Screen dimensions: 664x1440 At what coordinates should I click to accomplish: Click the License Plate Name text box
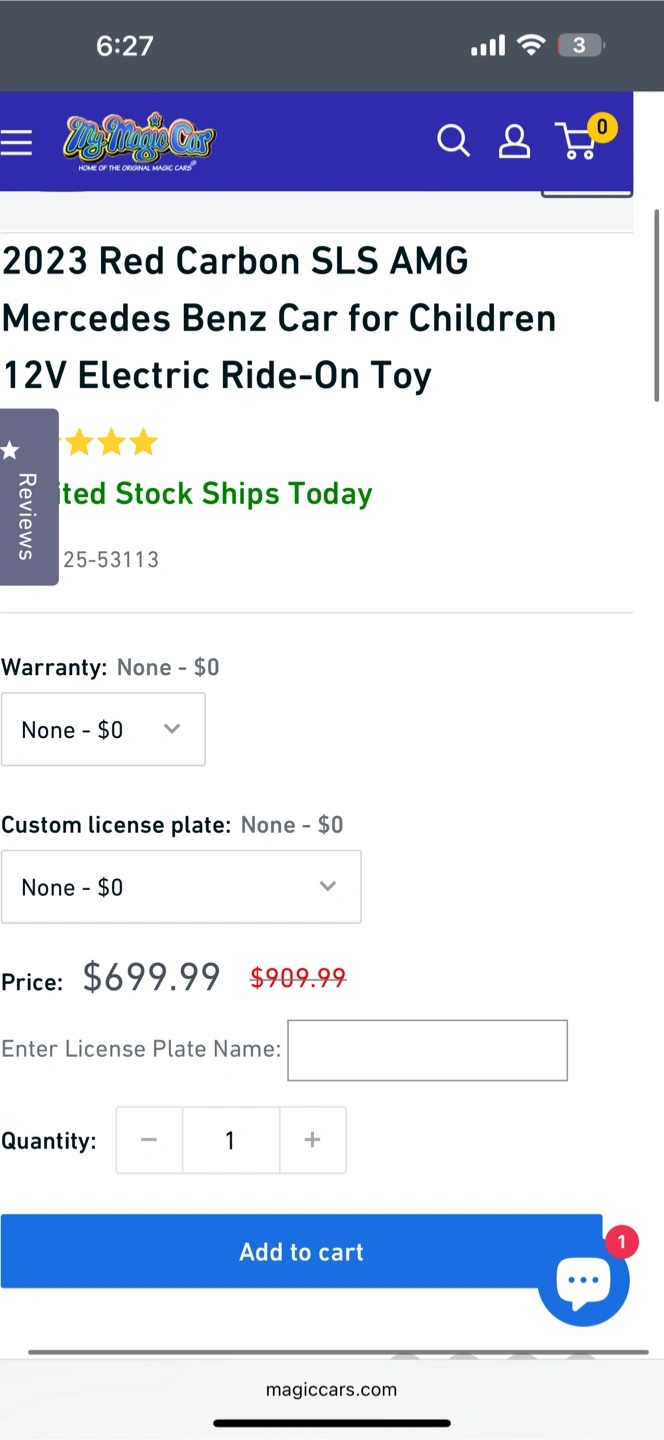[x=427, y=1050]
